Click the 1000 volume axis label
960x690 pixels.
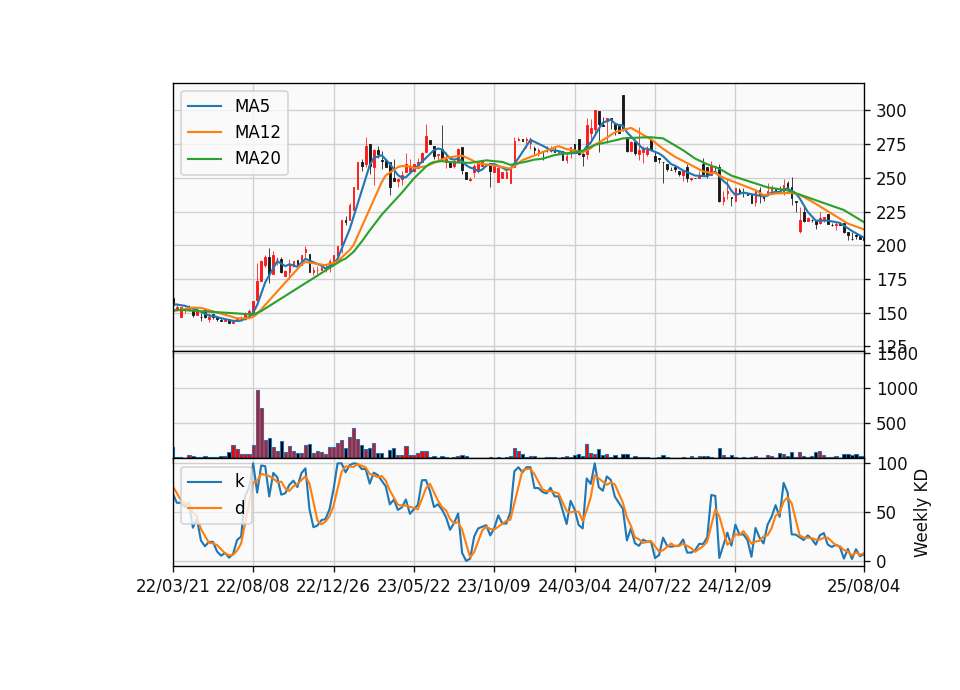tap(897, 389)
